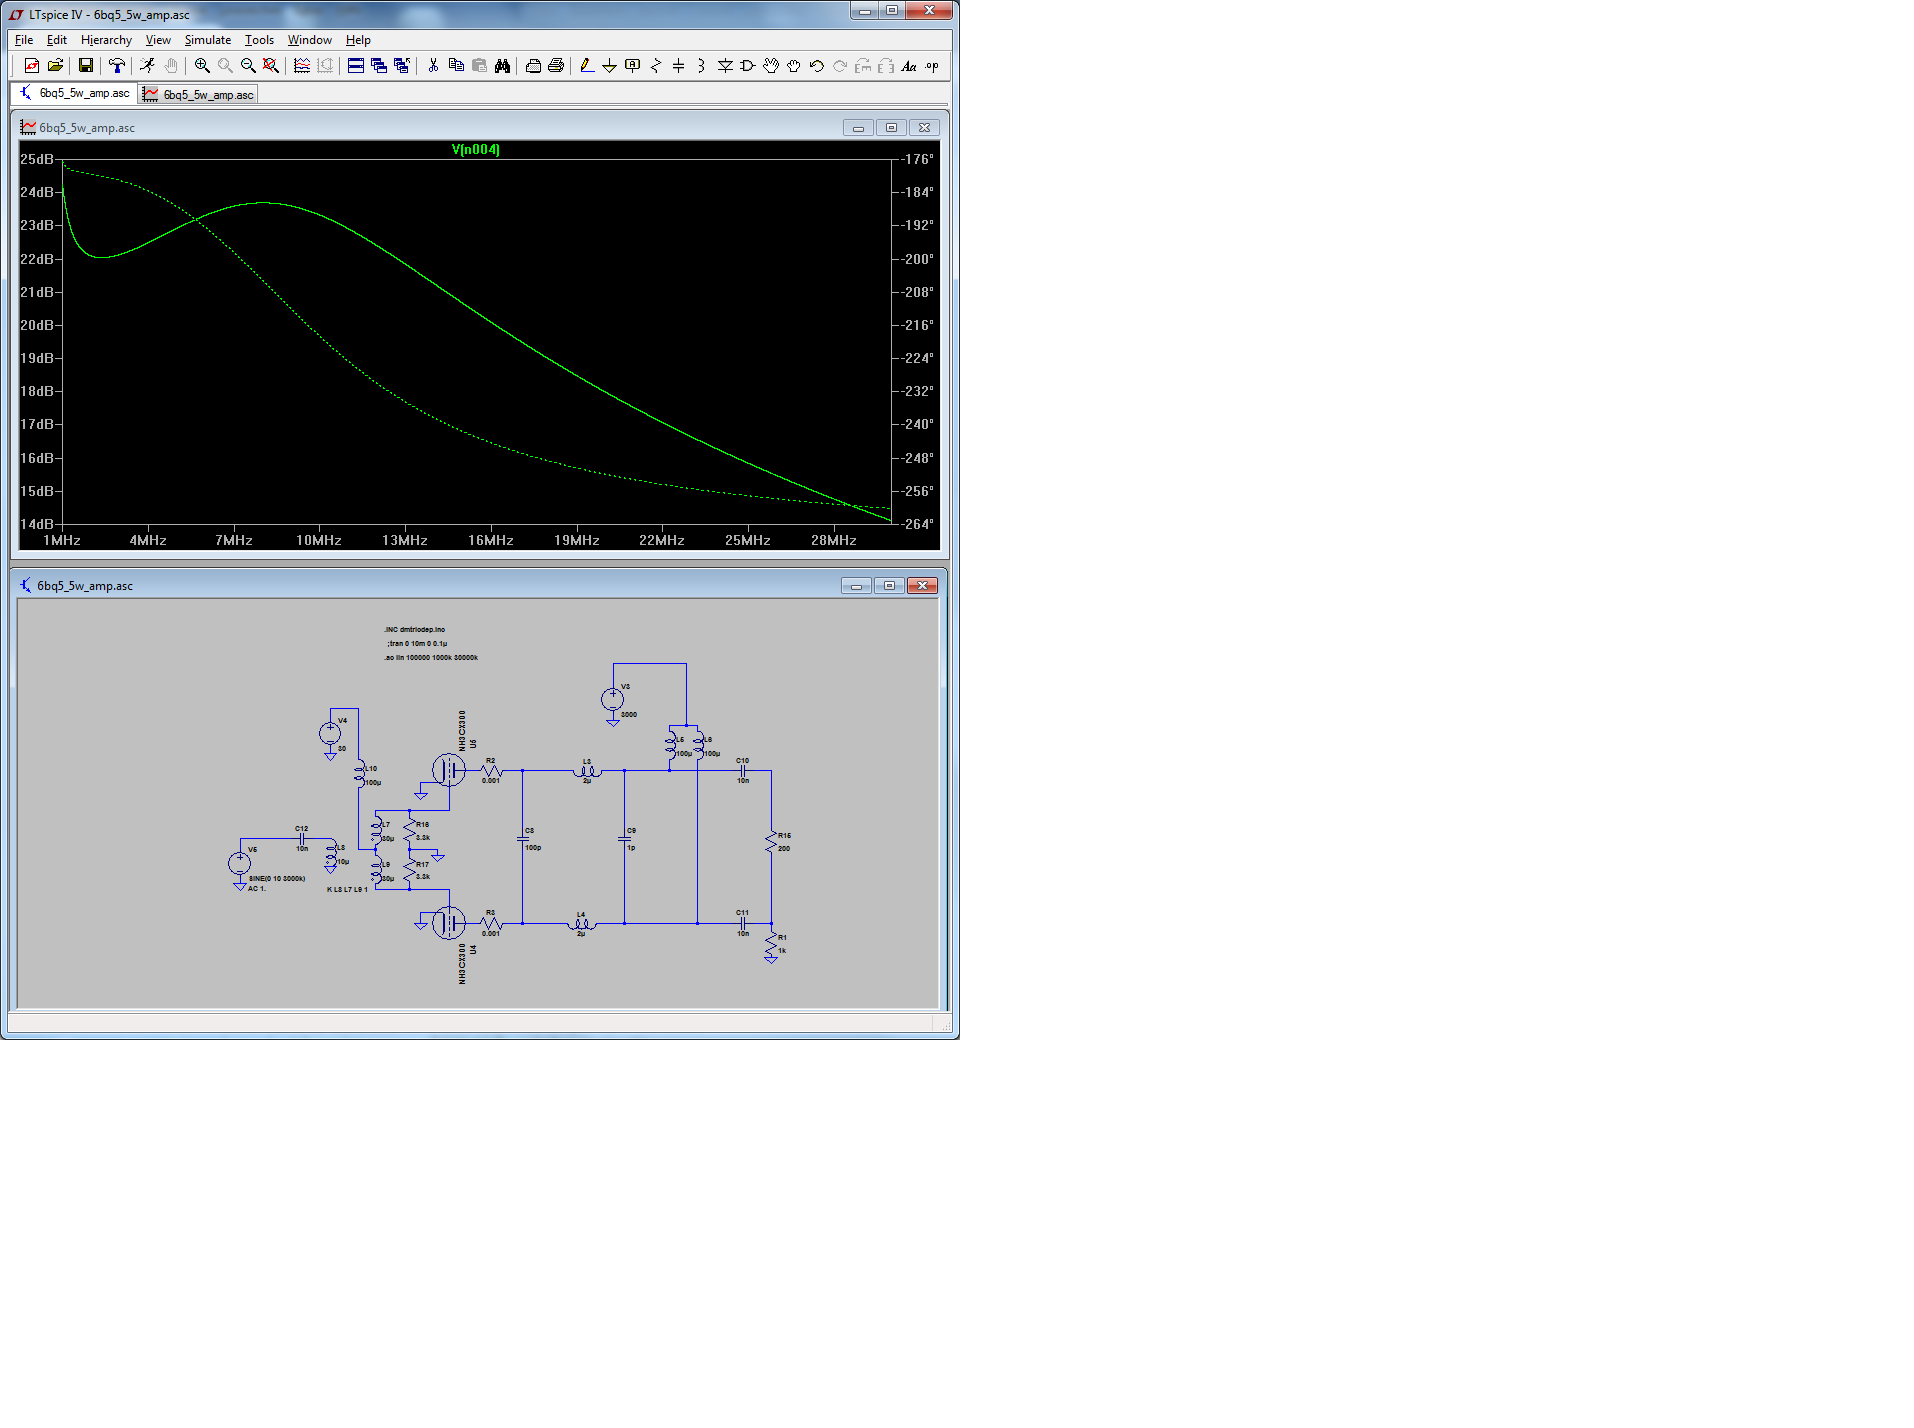Create a new schematic from toolbar
Image resolution: width=1914 pixels, height=1428 pixels.
[32, 66]
